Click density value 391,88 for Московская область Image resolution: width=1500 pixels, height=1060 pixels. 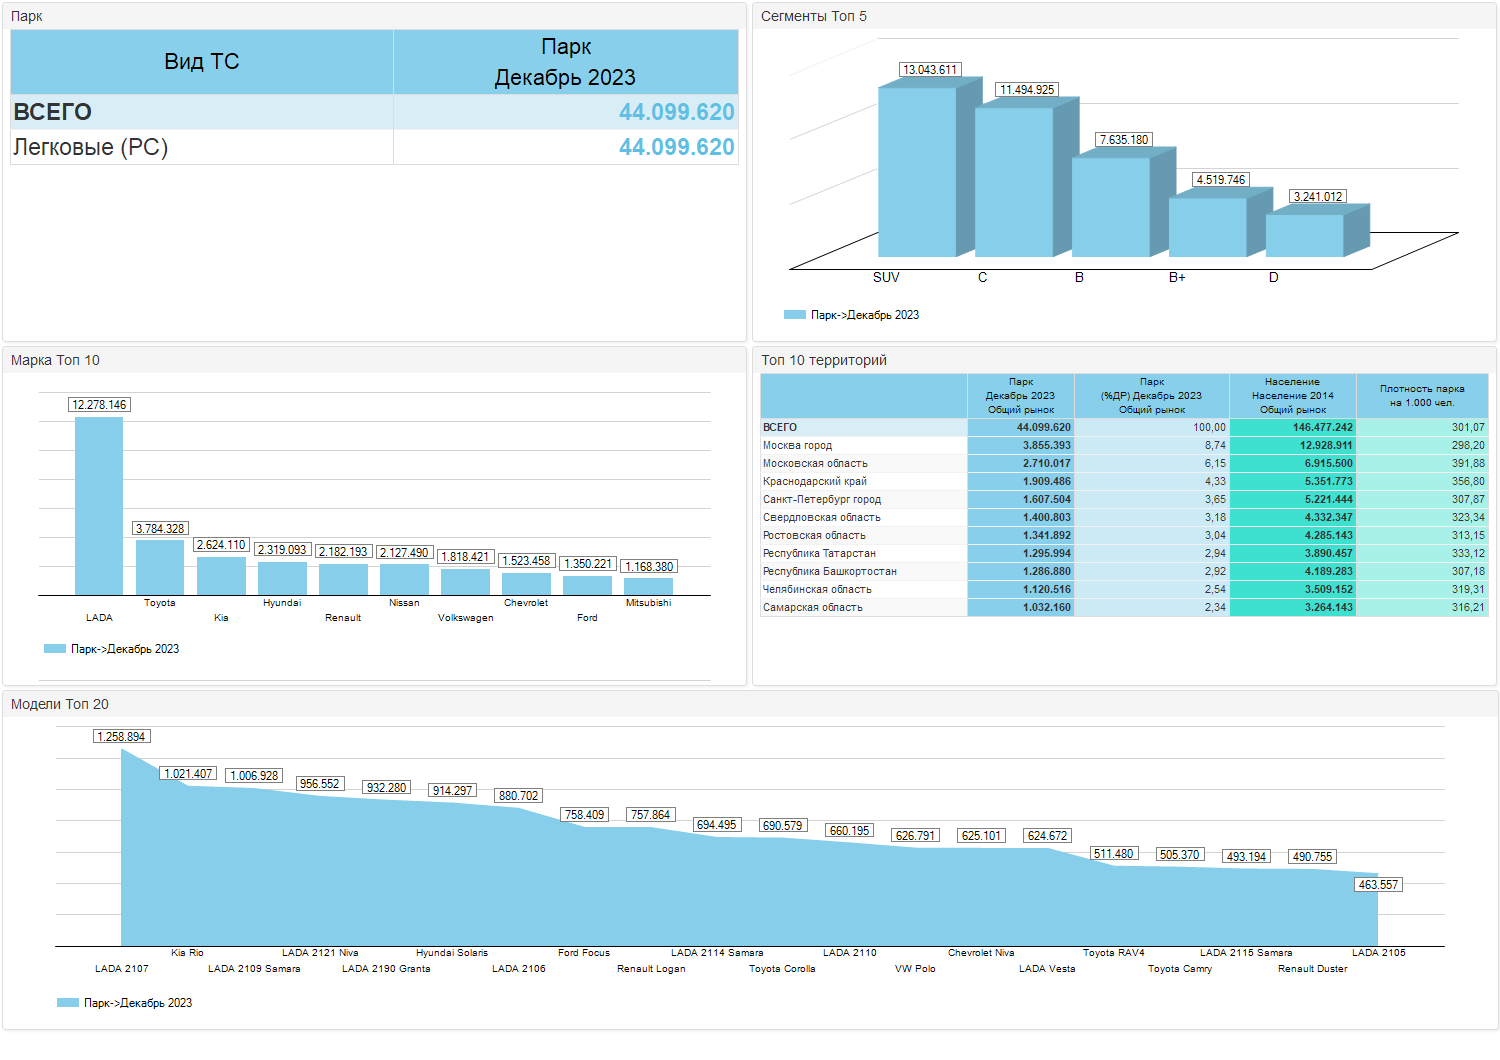[1468, 463]
